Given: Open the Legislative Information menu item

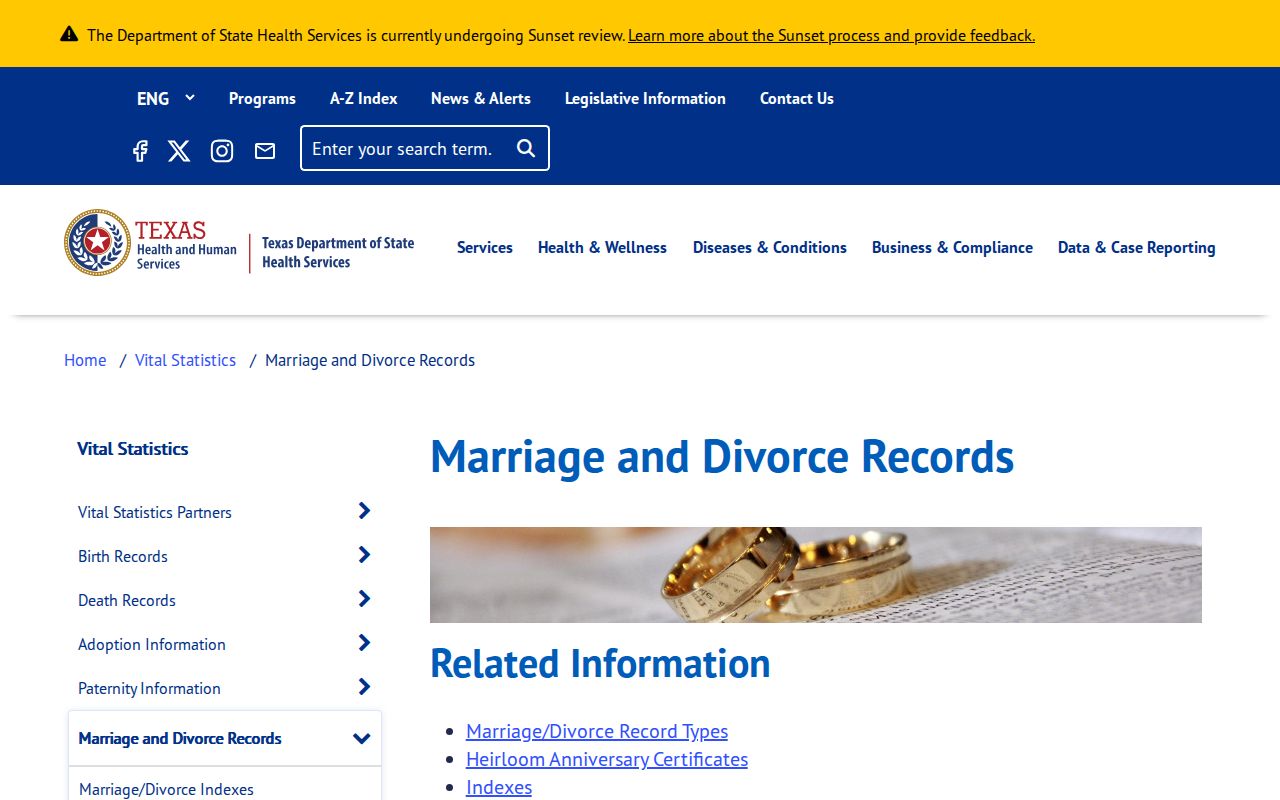Looking at the screenshot, I should pos(645,98).
